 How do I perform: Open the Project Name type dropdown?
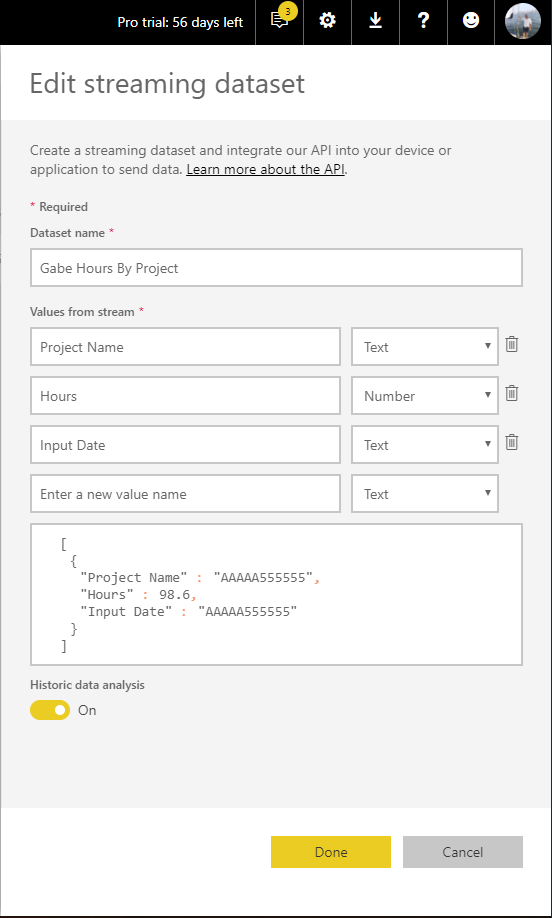425,347
